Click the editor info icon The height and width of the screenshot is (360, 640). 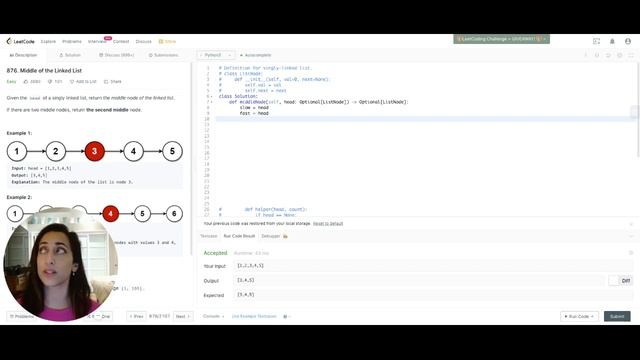pyautogui.click(x=586, y=55)
